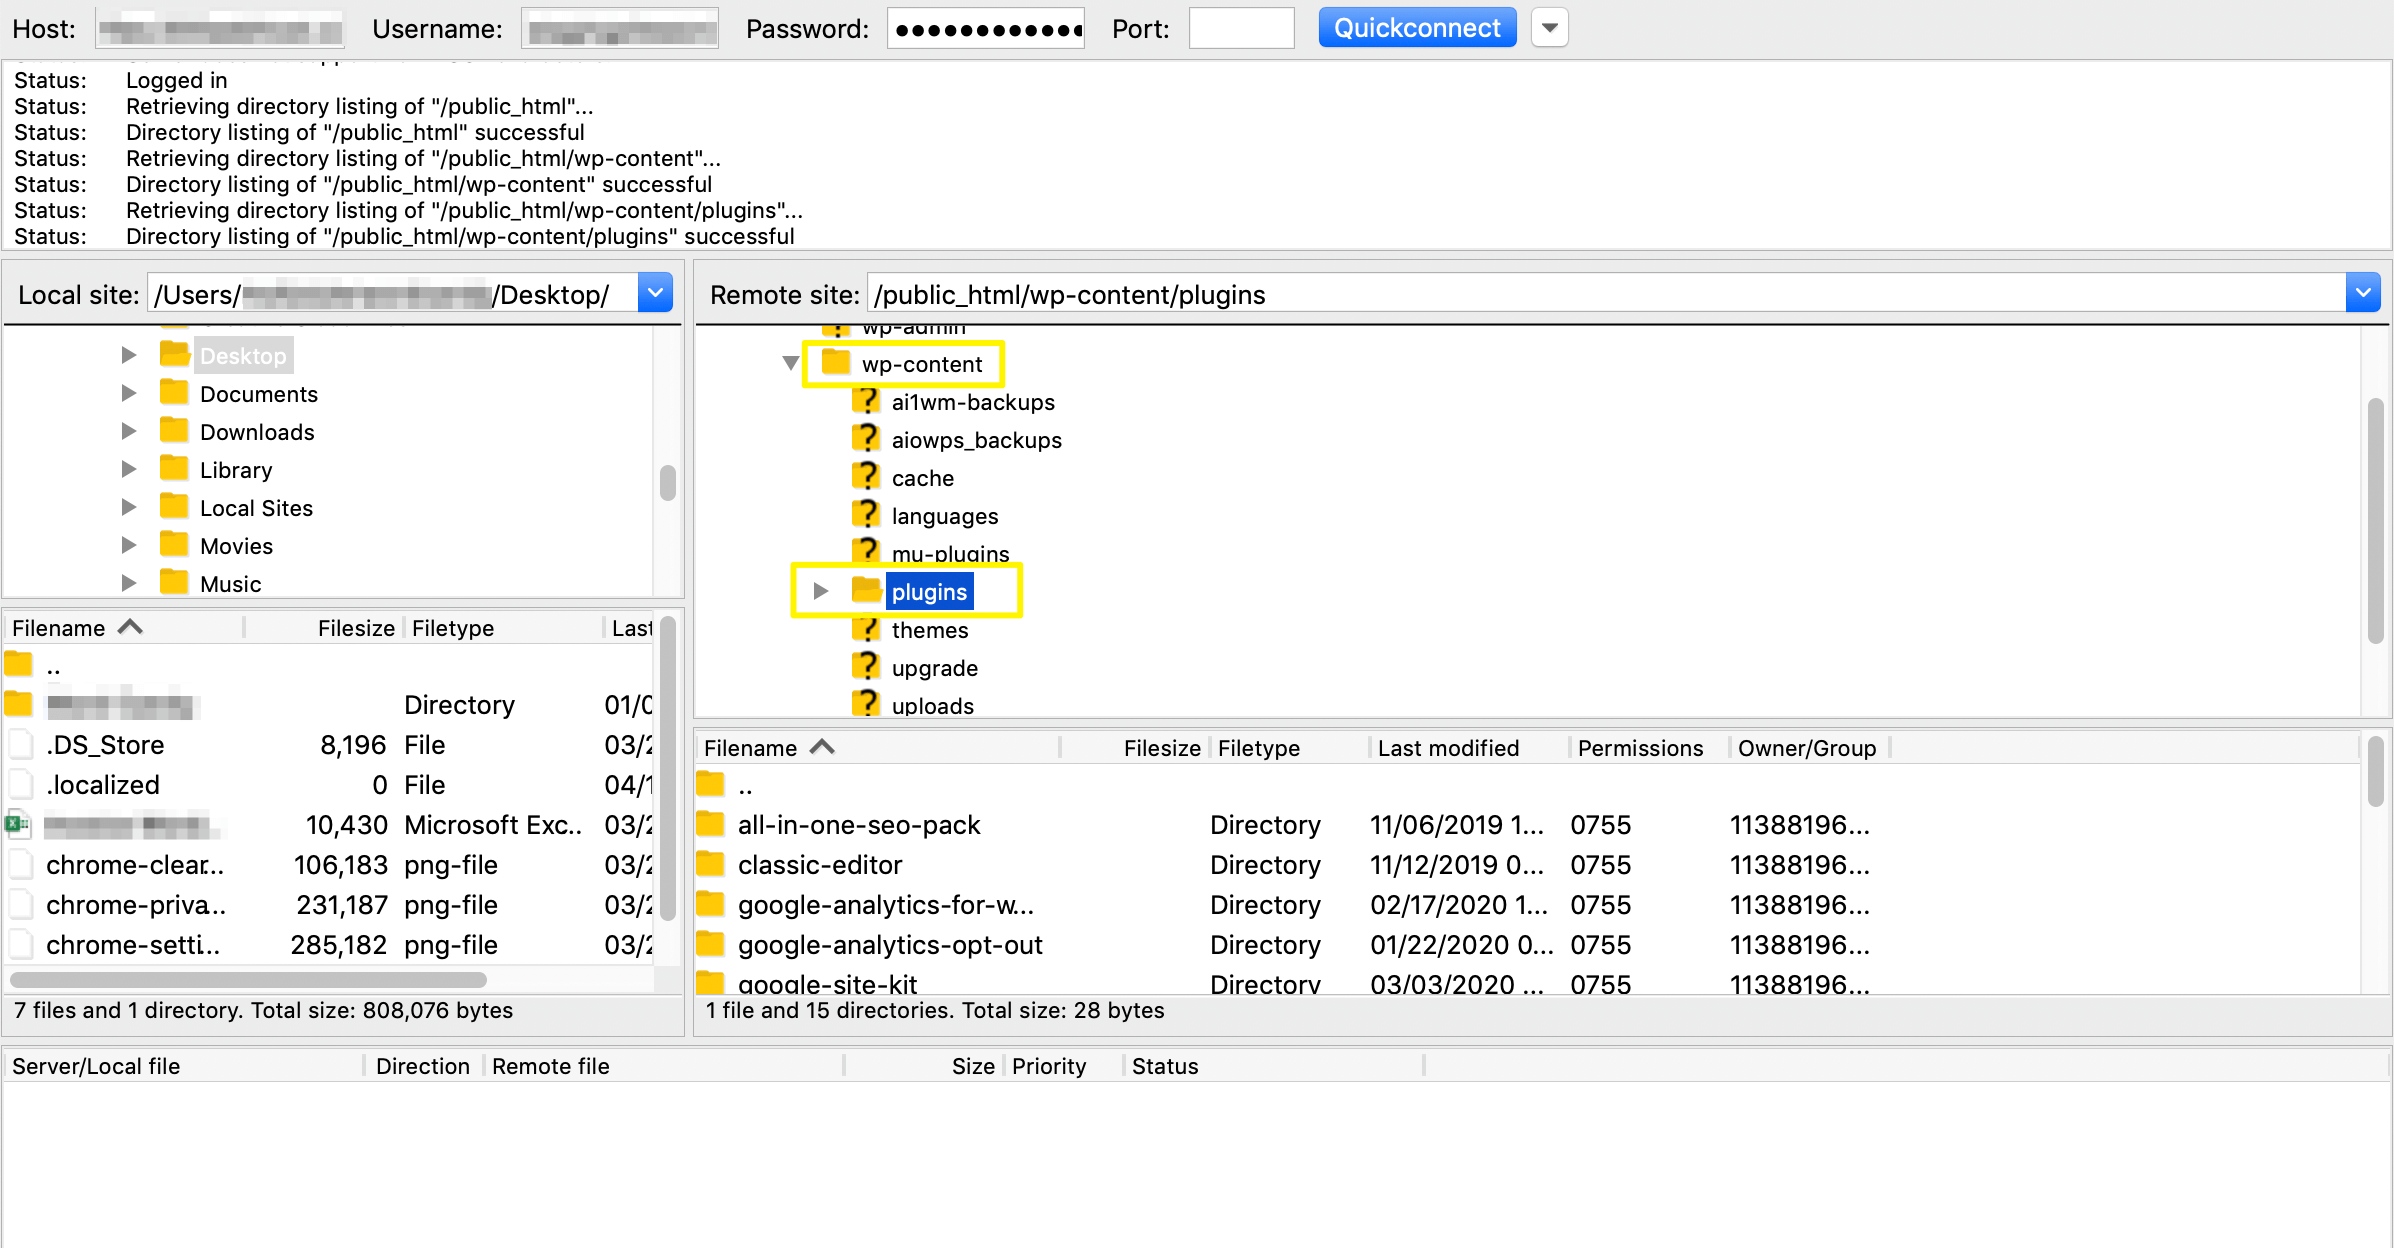Collapse the wp-content tree node
Image resolution: width=2394 pixels, height=1248 pixels.
(790, 363)
